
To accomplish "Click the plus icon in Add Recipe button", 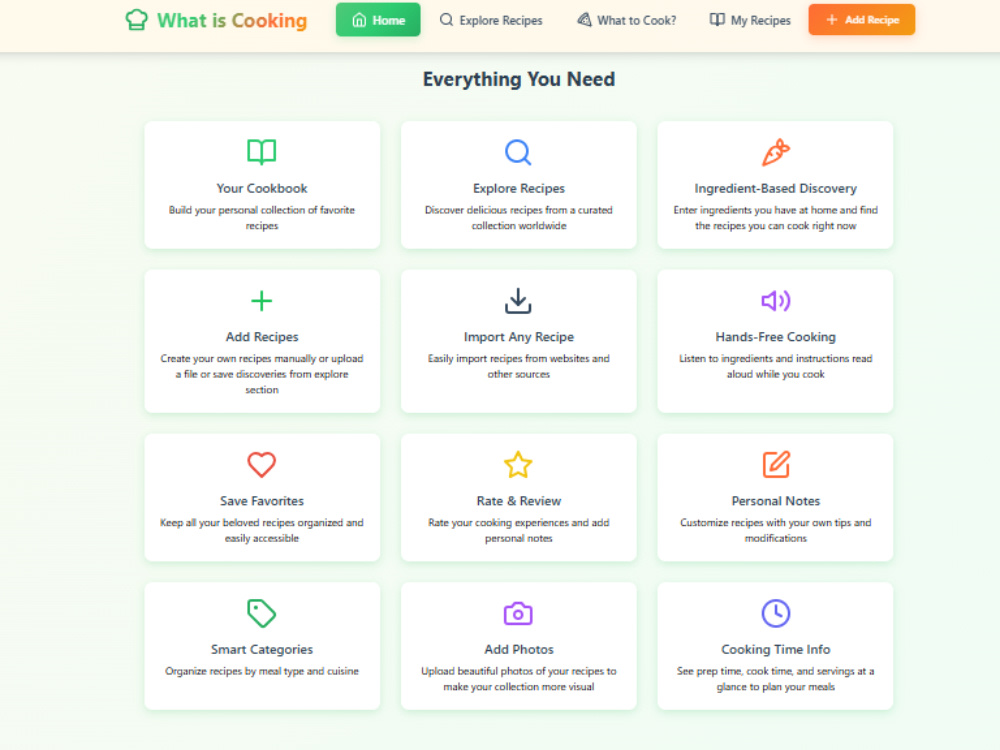I will (x=832, y=20).
